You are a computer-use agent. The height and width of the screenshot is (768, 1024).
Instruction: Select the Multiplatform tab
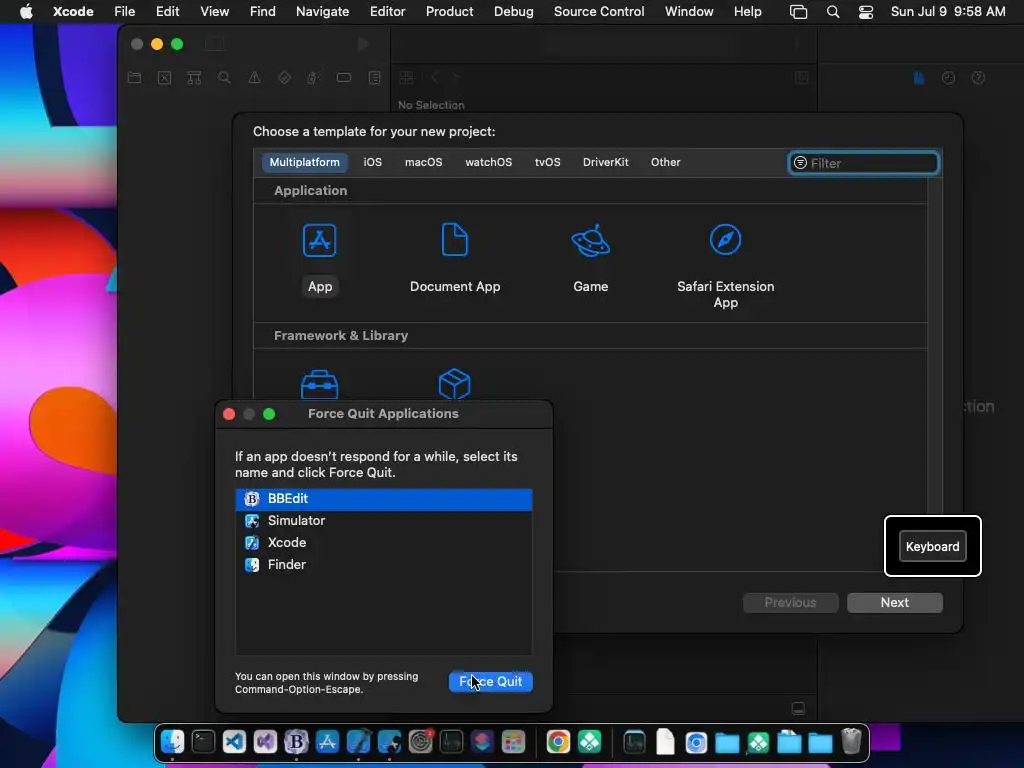coord(304,162)
